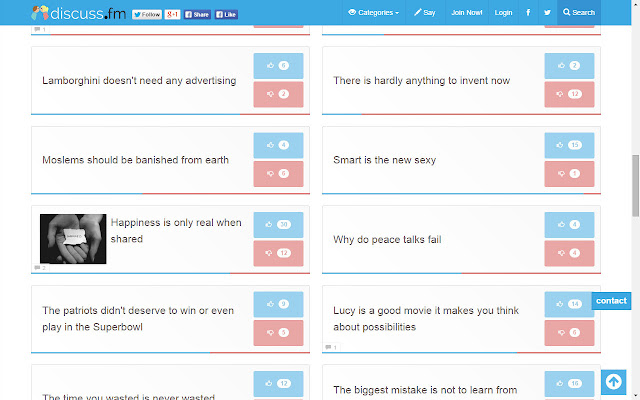Screen dimensions: 640x400
Task: Open the 'Lucy is a good movie' topic
Action: tap(426, 319)
